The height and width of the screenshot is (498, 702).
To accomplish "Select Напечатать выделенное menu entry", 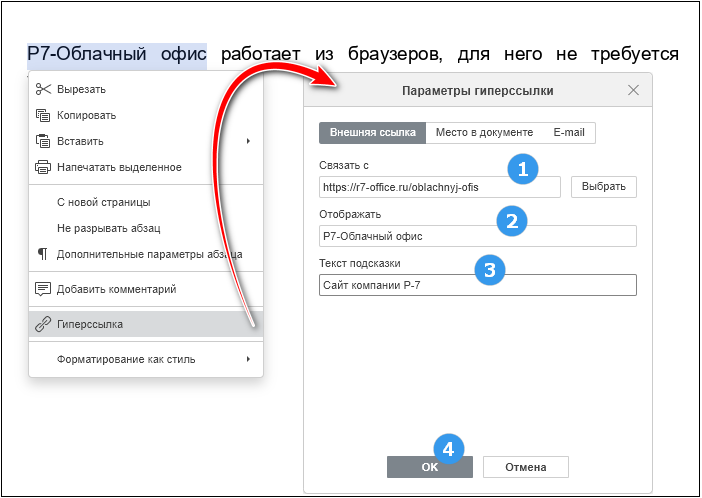I will 146,167.
